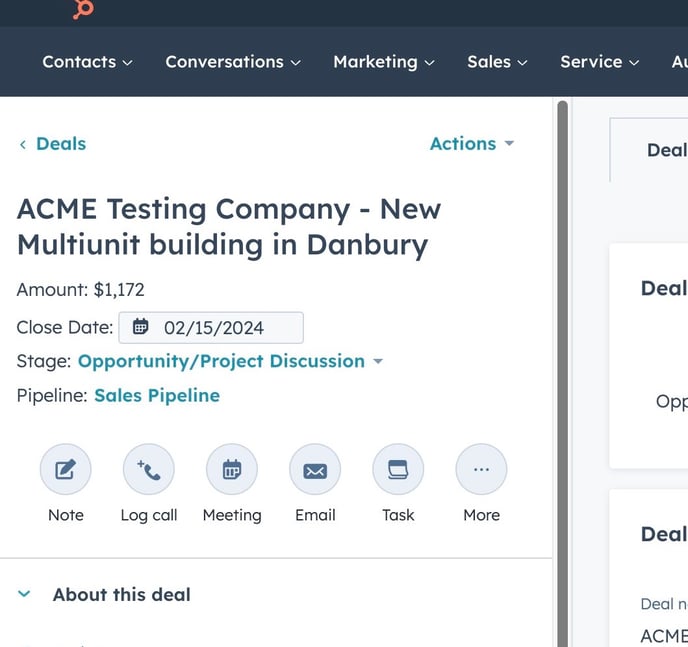Open the Actions dropdown
Viewport: 688px width, 647px height.
click(471, 144)
